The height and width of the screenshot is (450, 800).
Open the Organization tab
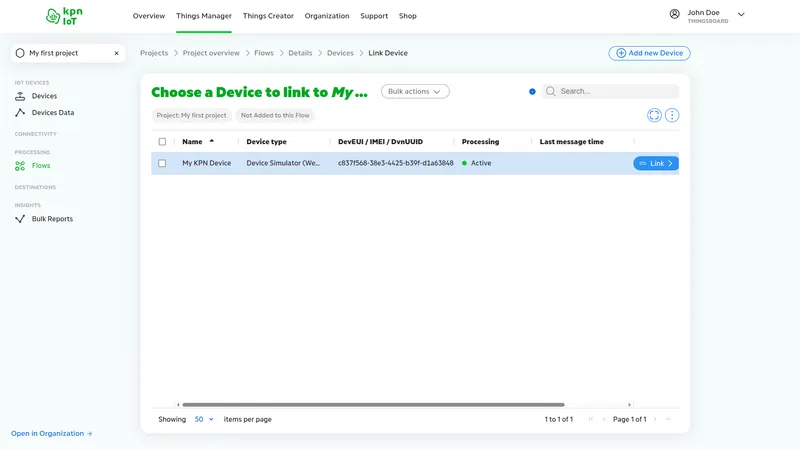(x=327, y=16)
